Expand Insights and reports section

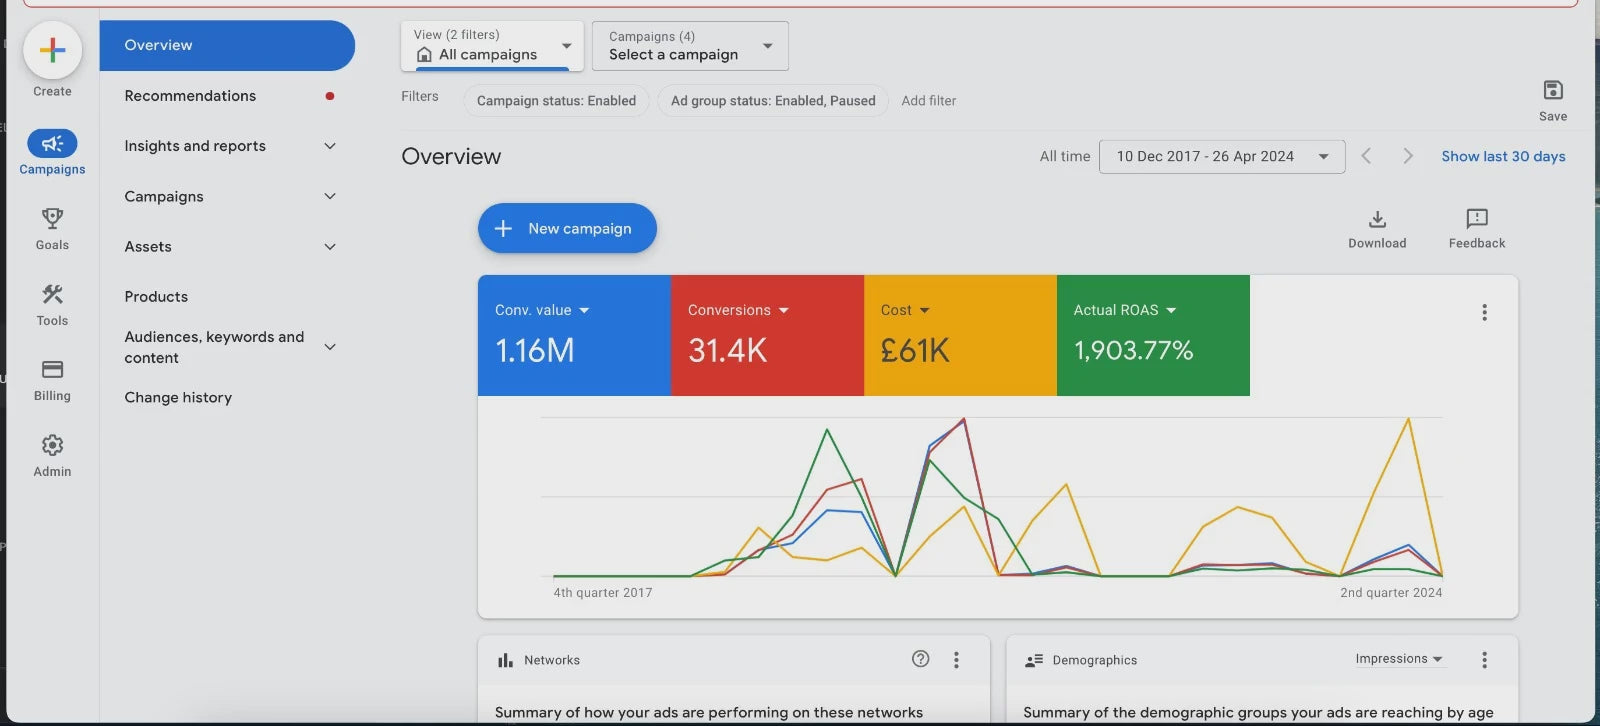click(x=330, y=146)
